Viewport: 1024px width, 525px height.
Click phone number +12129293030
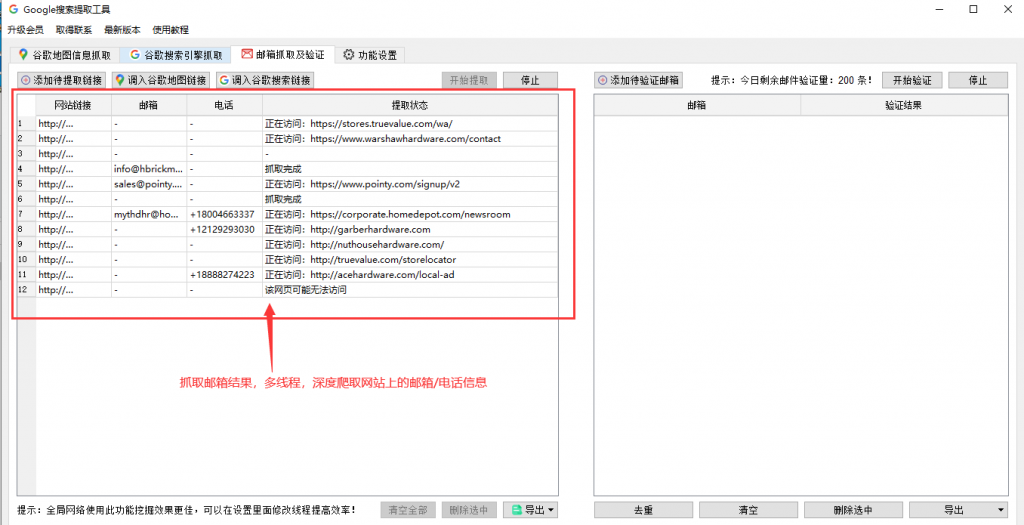click(222, 230)
